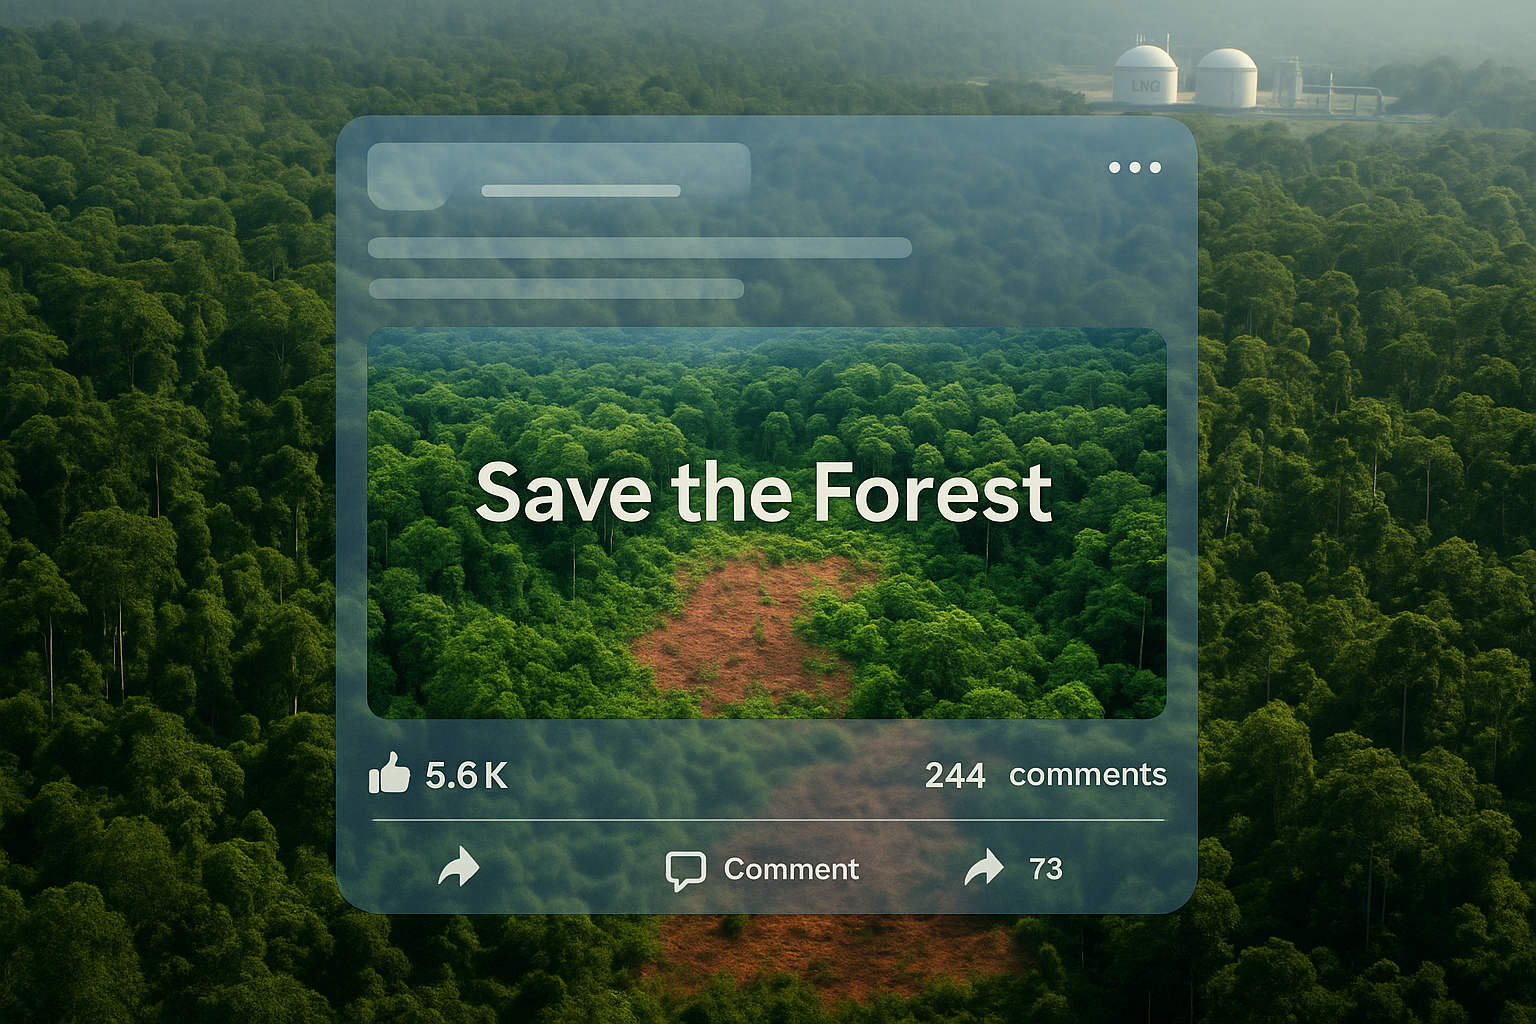
Task: Click the profile avatar placeholder in header
Action: pos(408,176)
